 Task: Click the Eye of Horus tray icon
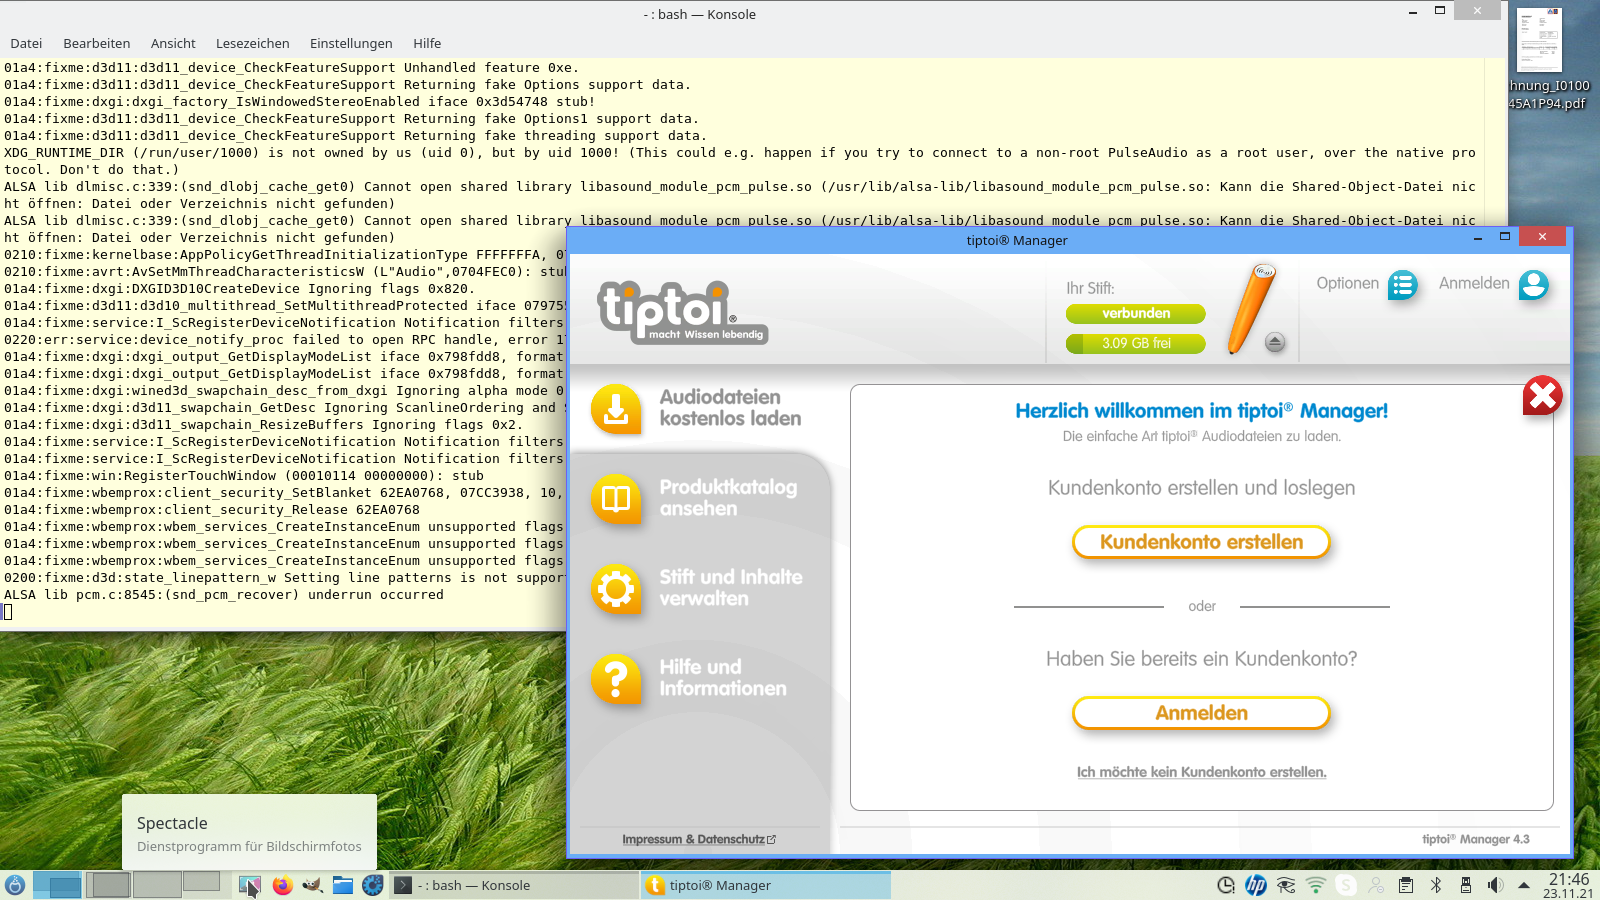point(1286,885)
